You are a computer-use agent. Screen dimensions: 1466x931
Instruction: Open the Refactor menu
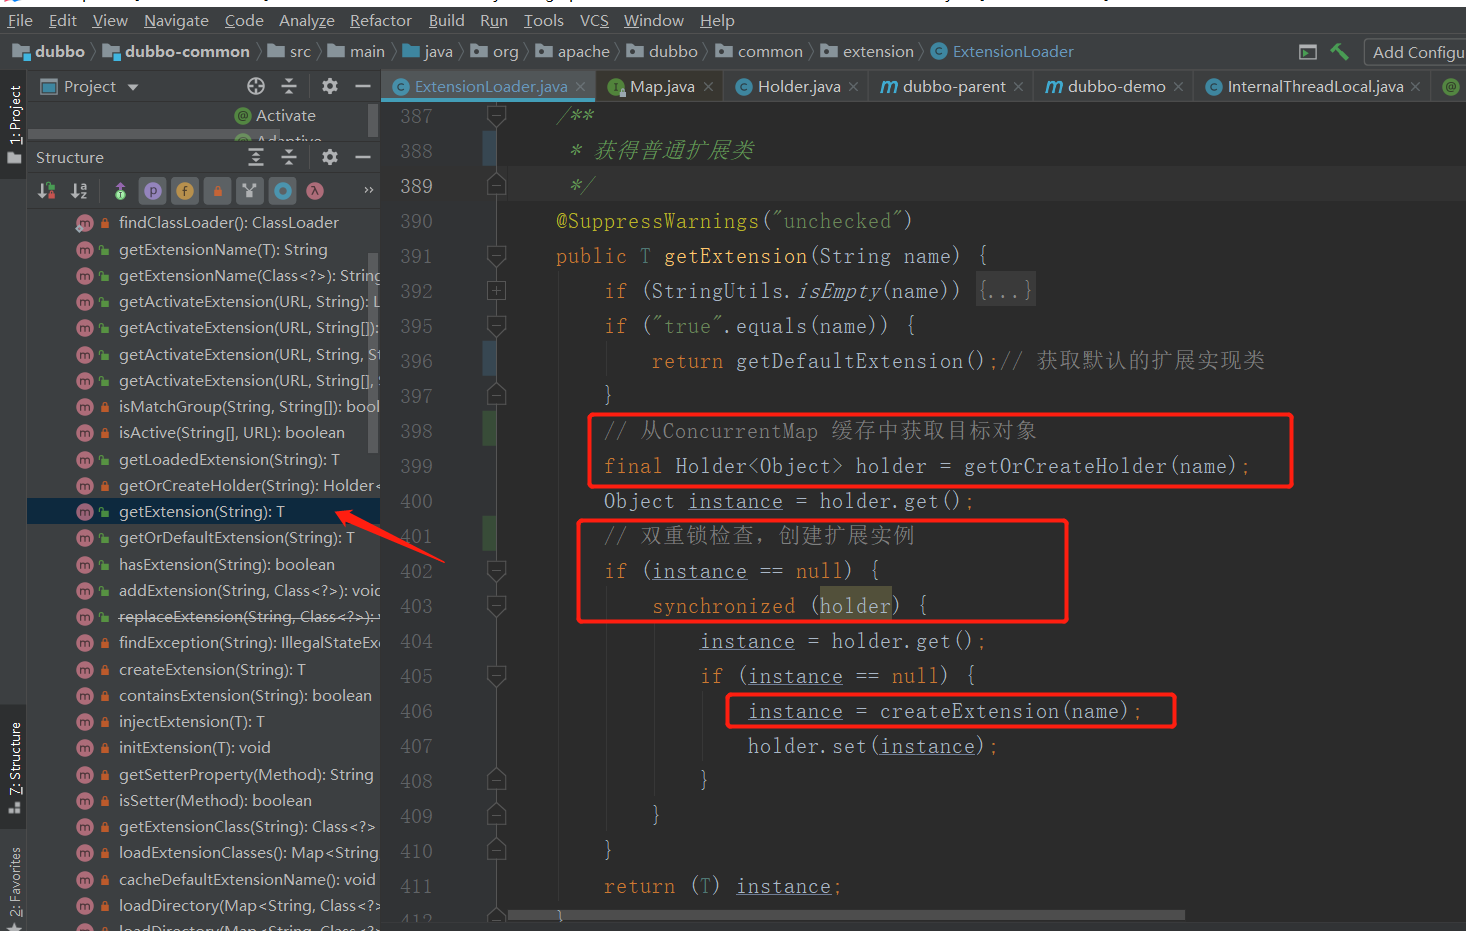(x=380, y=20)
